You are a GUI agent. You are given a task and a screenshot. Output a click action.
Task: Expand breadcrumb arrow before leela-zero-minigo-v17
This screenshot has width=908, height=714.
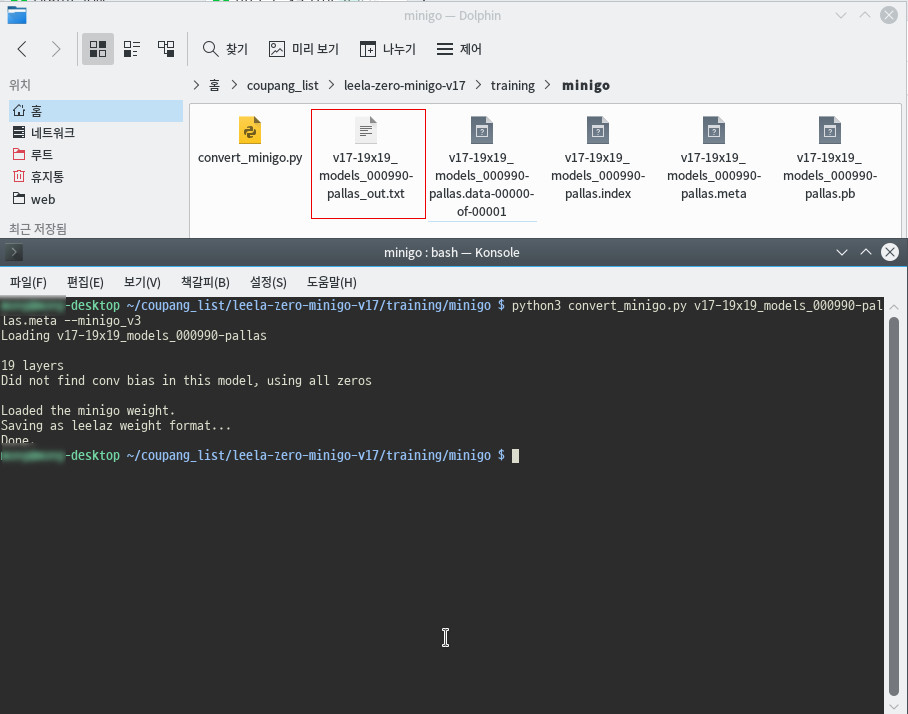point(331,86)
